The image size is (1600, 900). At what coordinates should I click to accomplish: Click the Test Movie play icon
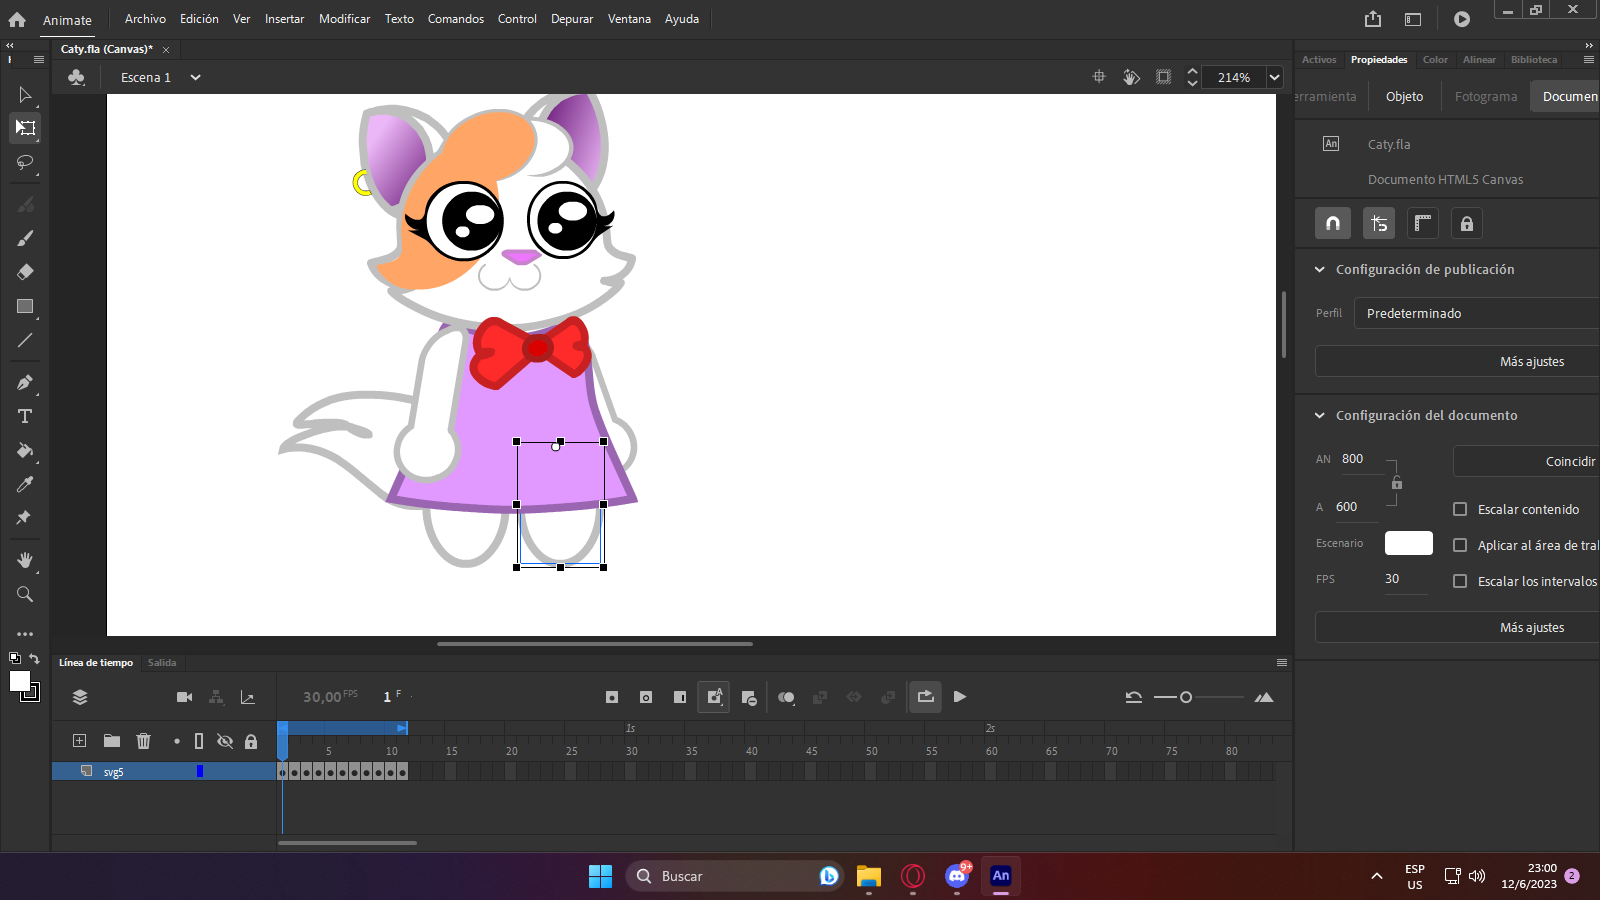pos(1462,19)
